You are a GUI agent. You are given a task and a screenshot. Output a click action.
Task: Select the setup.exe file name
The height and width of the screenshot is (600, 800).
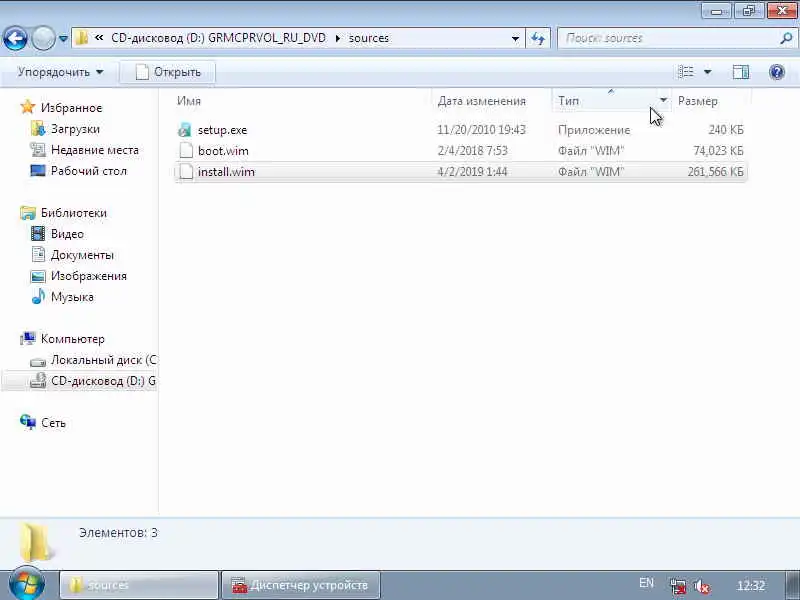tap(222, 130)
